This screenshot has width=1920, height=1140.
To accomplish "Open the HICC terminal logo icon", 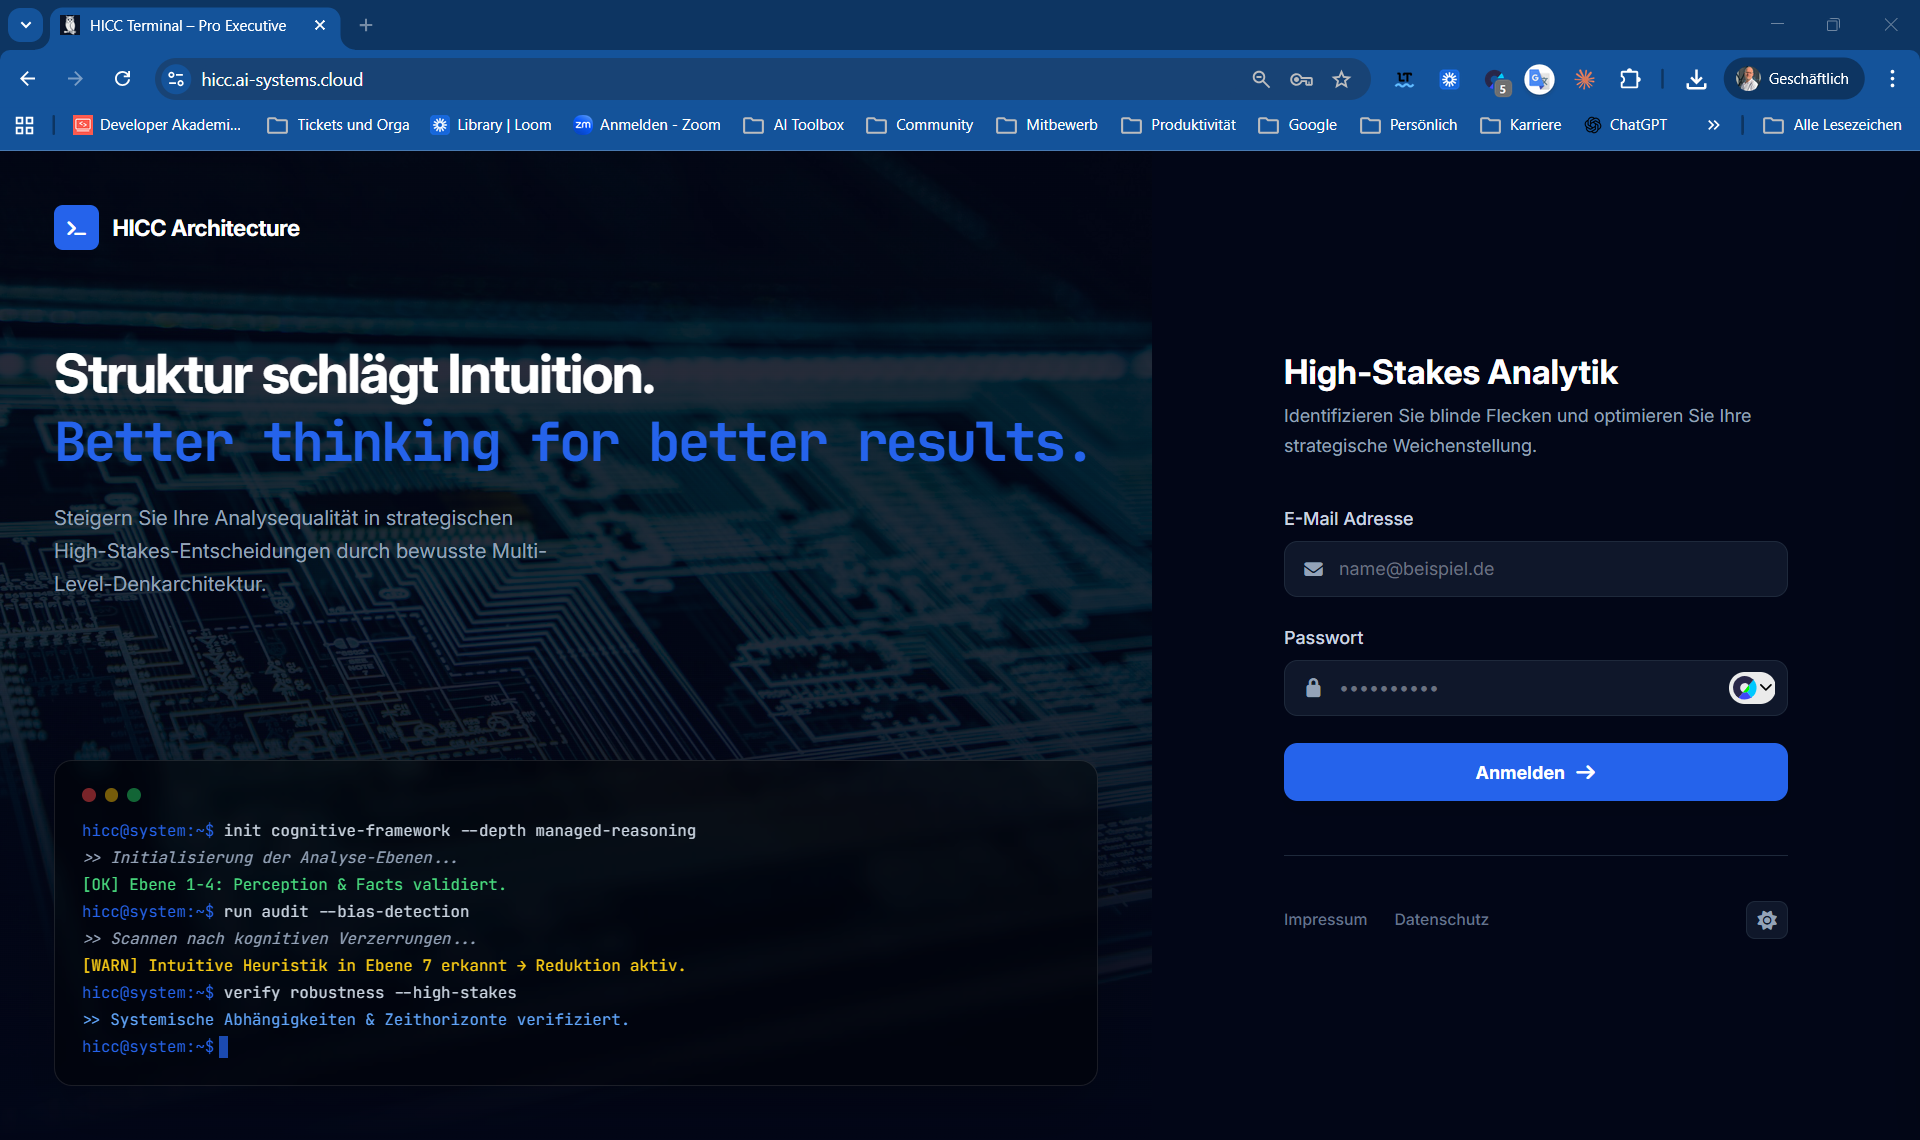I will coord(77,227).
